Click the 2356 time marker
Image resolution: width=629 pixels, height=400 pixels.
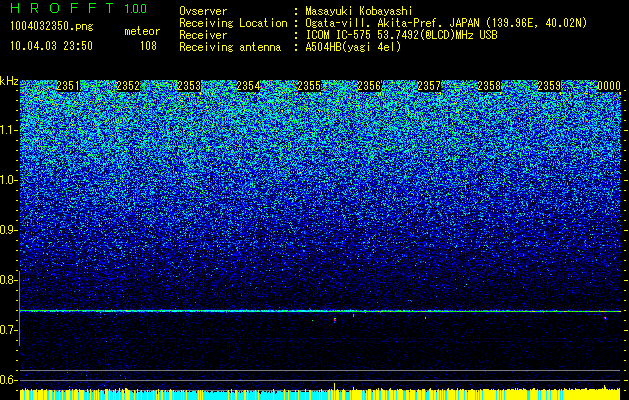[x=369, y=86]
